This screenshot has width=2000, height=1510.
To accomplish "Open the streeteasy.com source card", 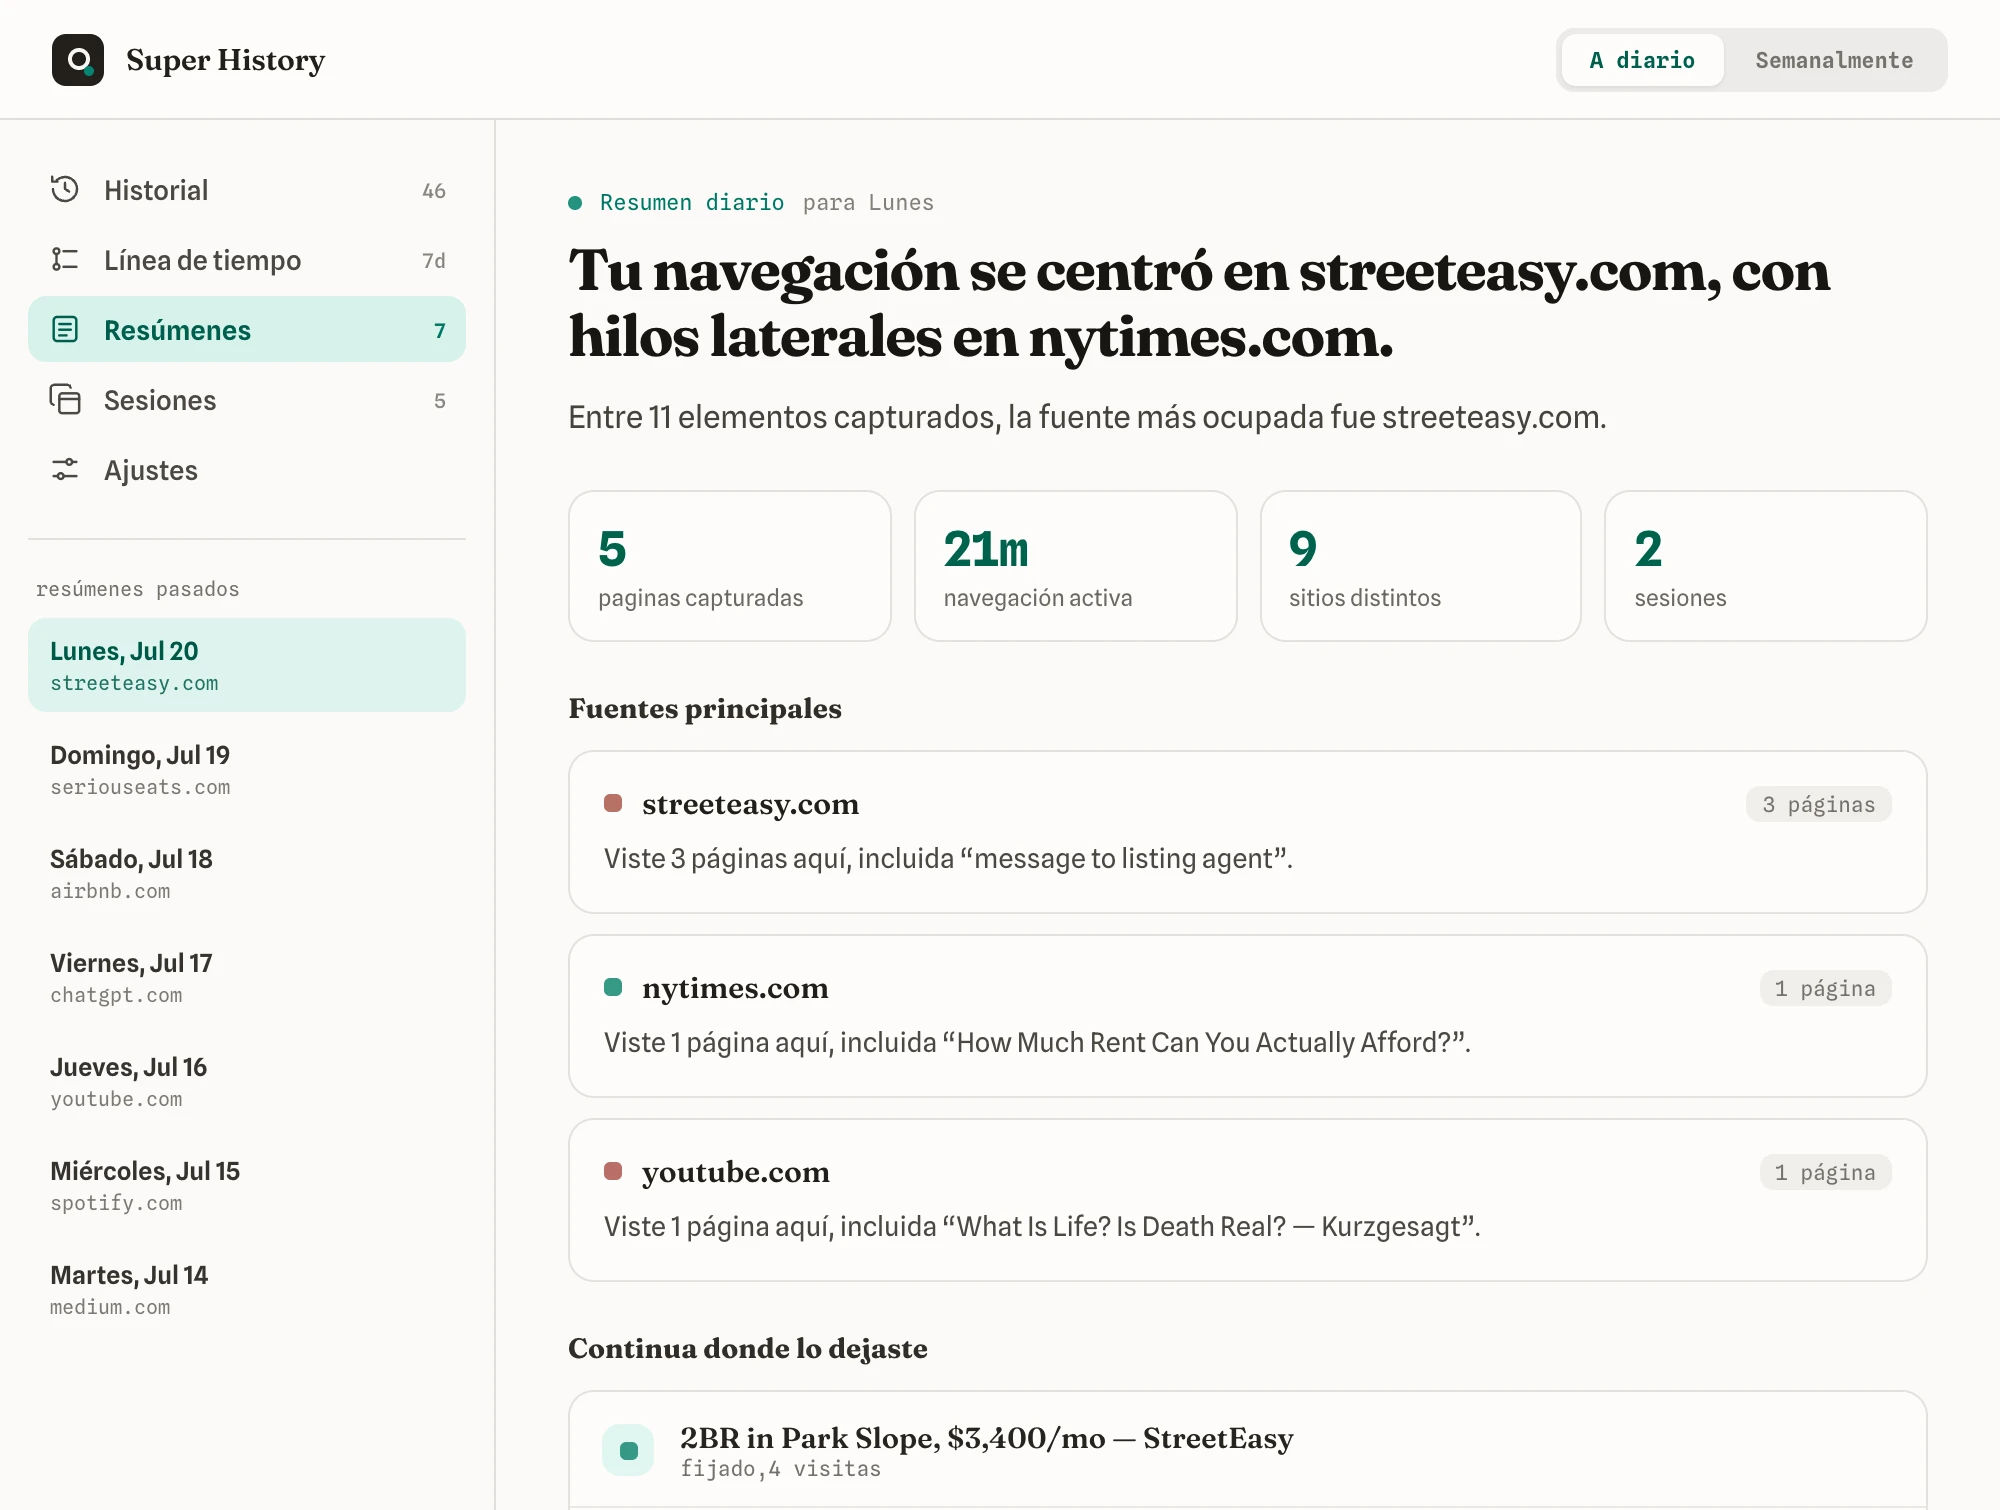I will coord(1248,832).
